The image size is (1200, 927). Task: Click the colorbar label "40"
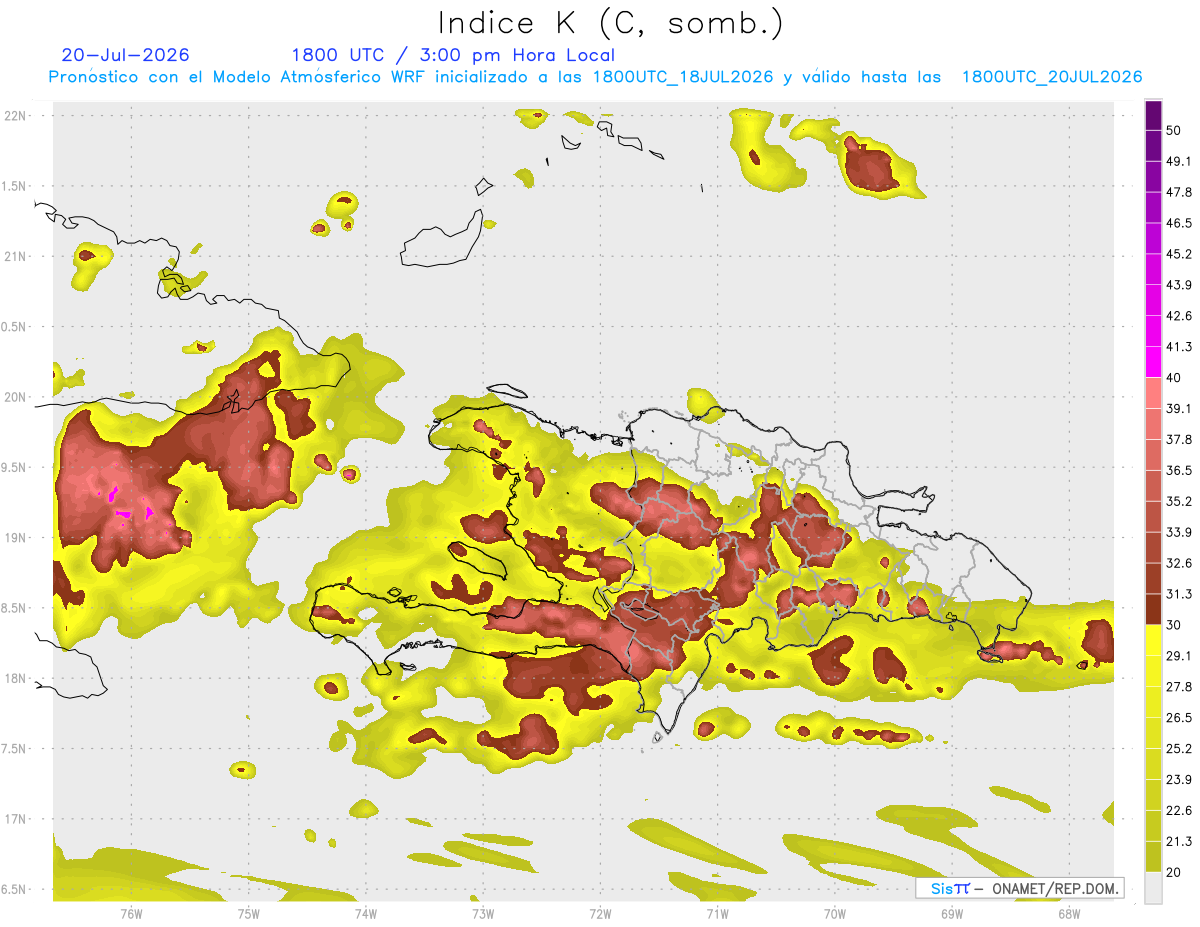(1174, 378)
